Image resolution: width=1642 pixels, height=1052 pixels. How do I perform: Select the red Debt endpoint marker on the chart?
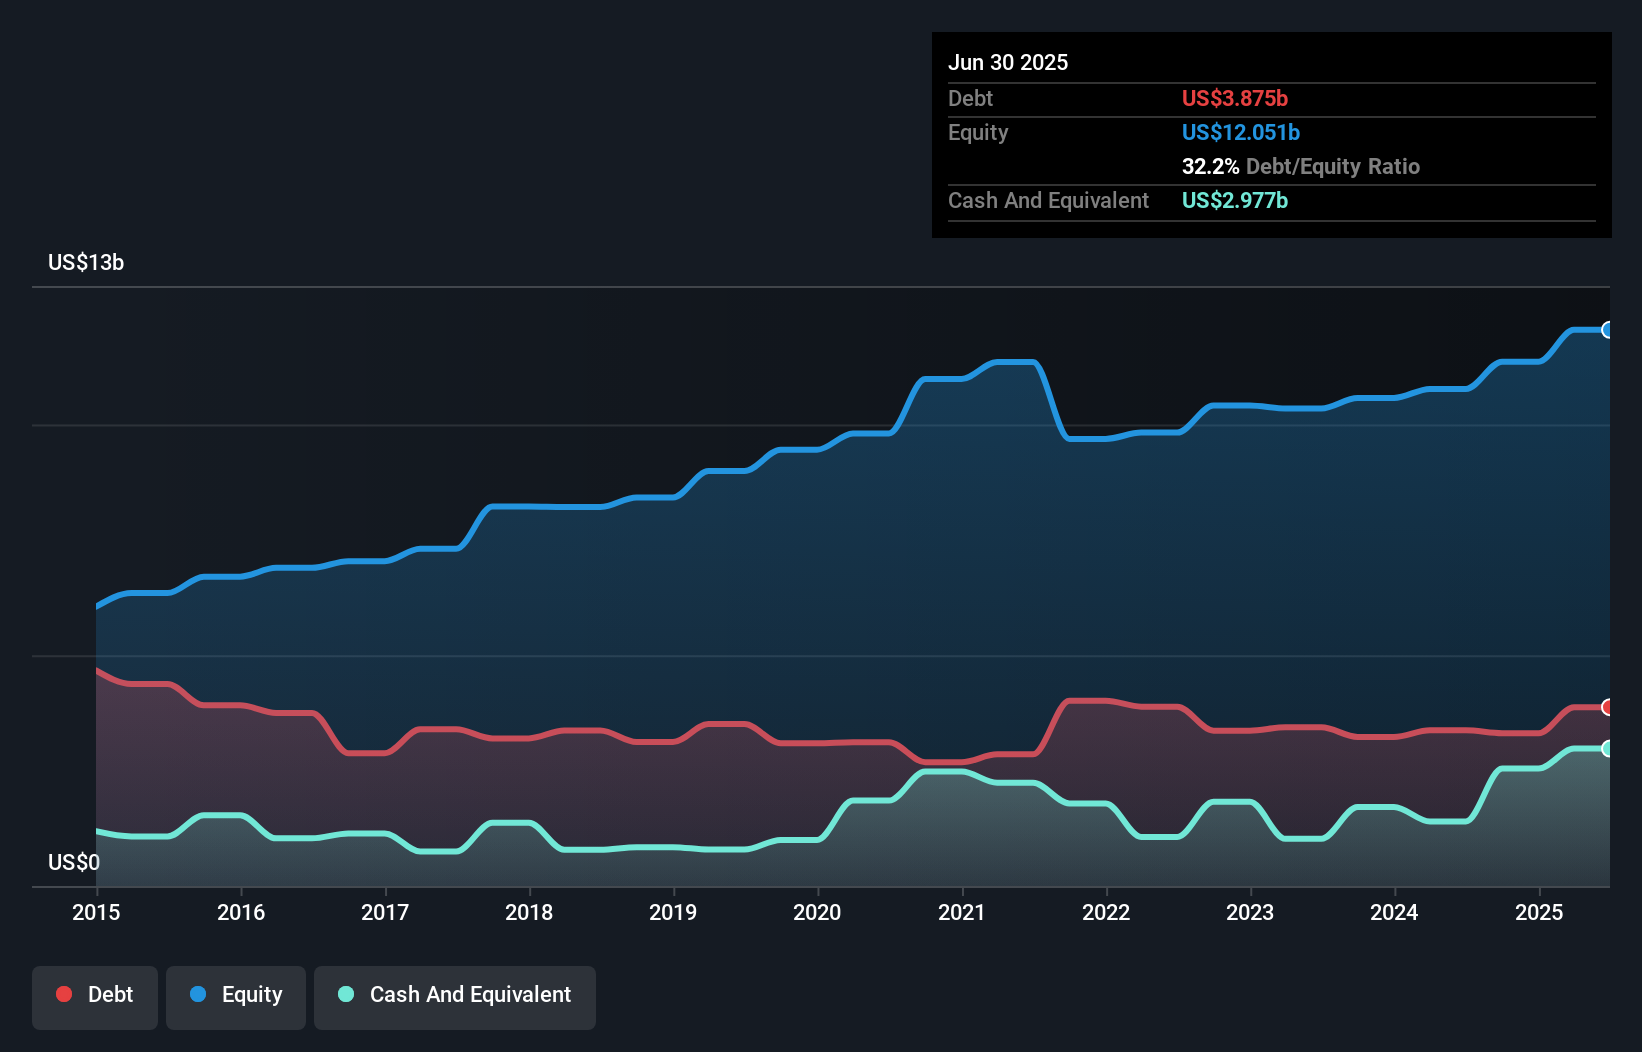(x=1607, y=708)
